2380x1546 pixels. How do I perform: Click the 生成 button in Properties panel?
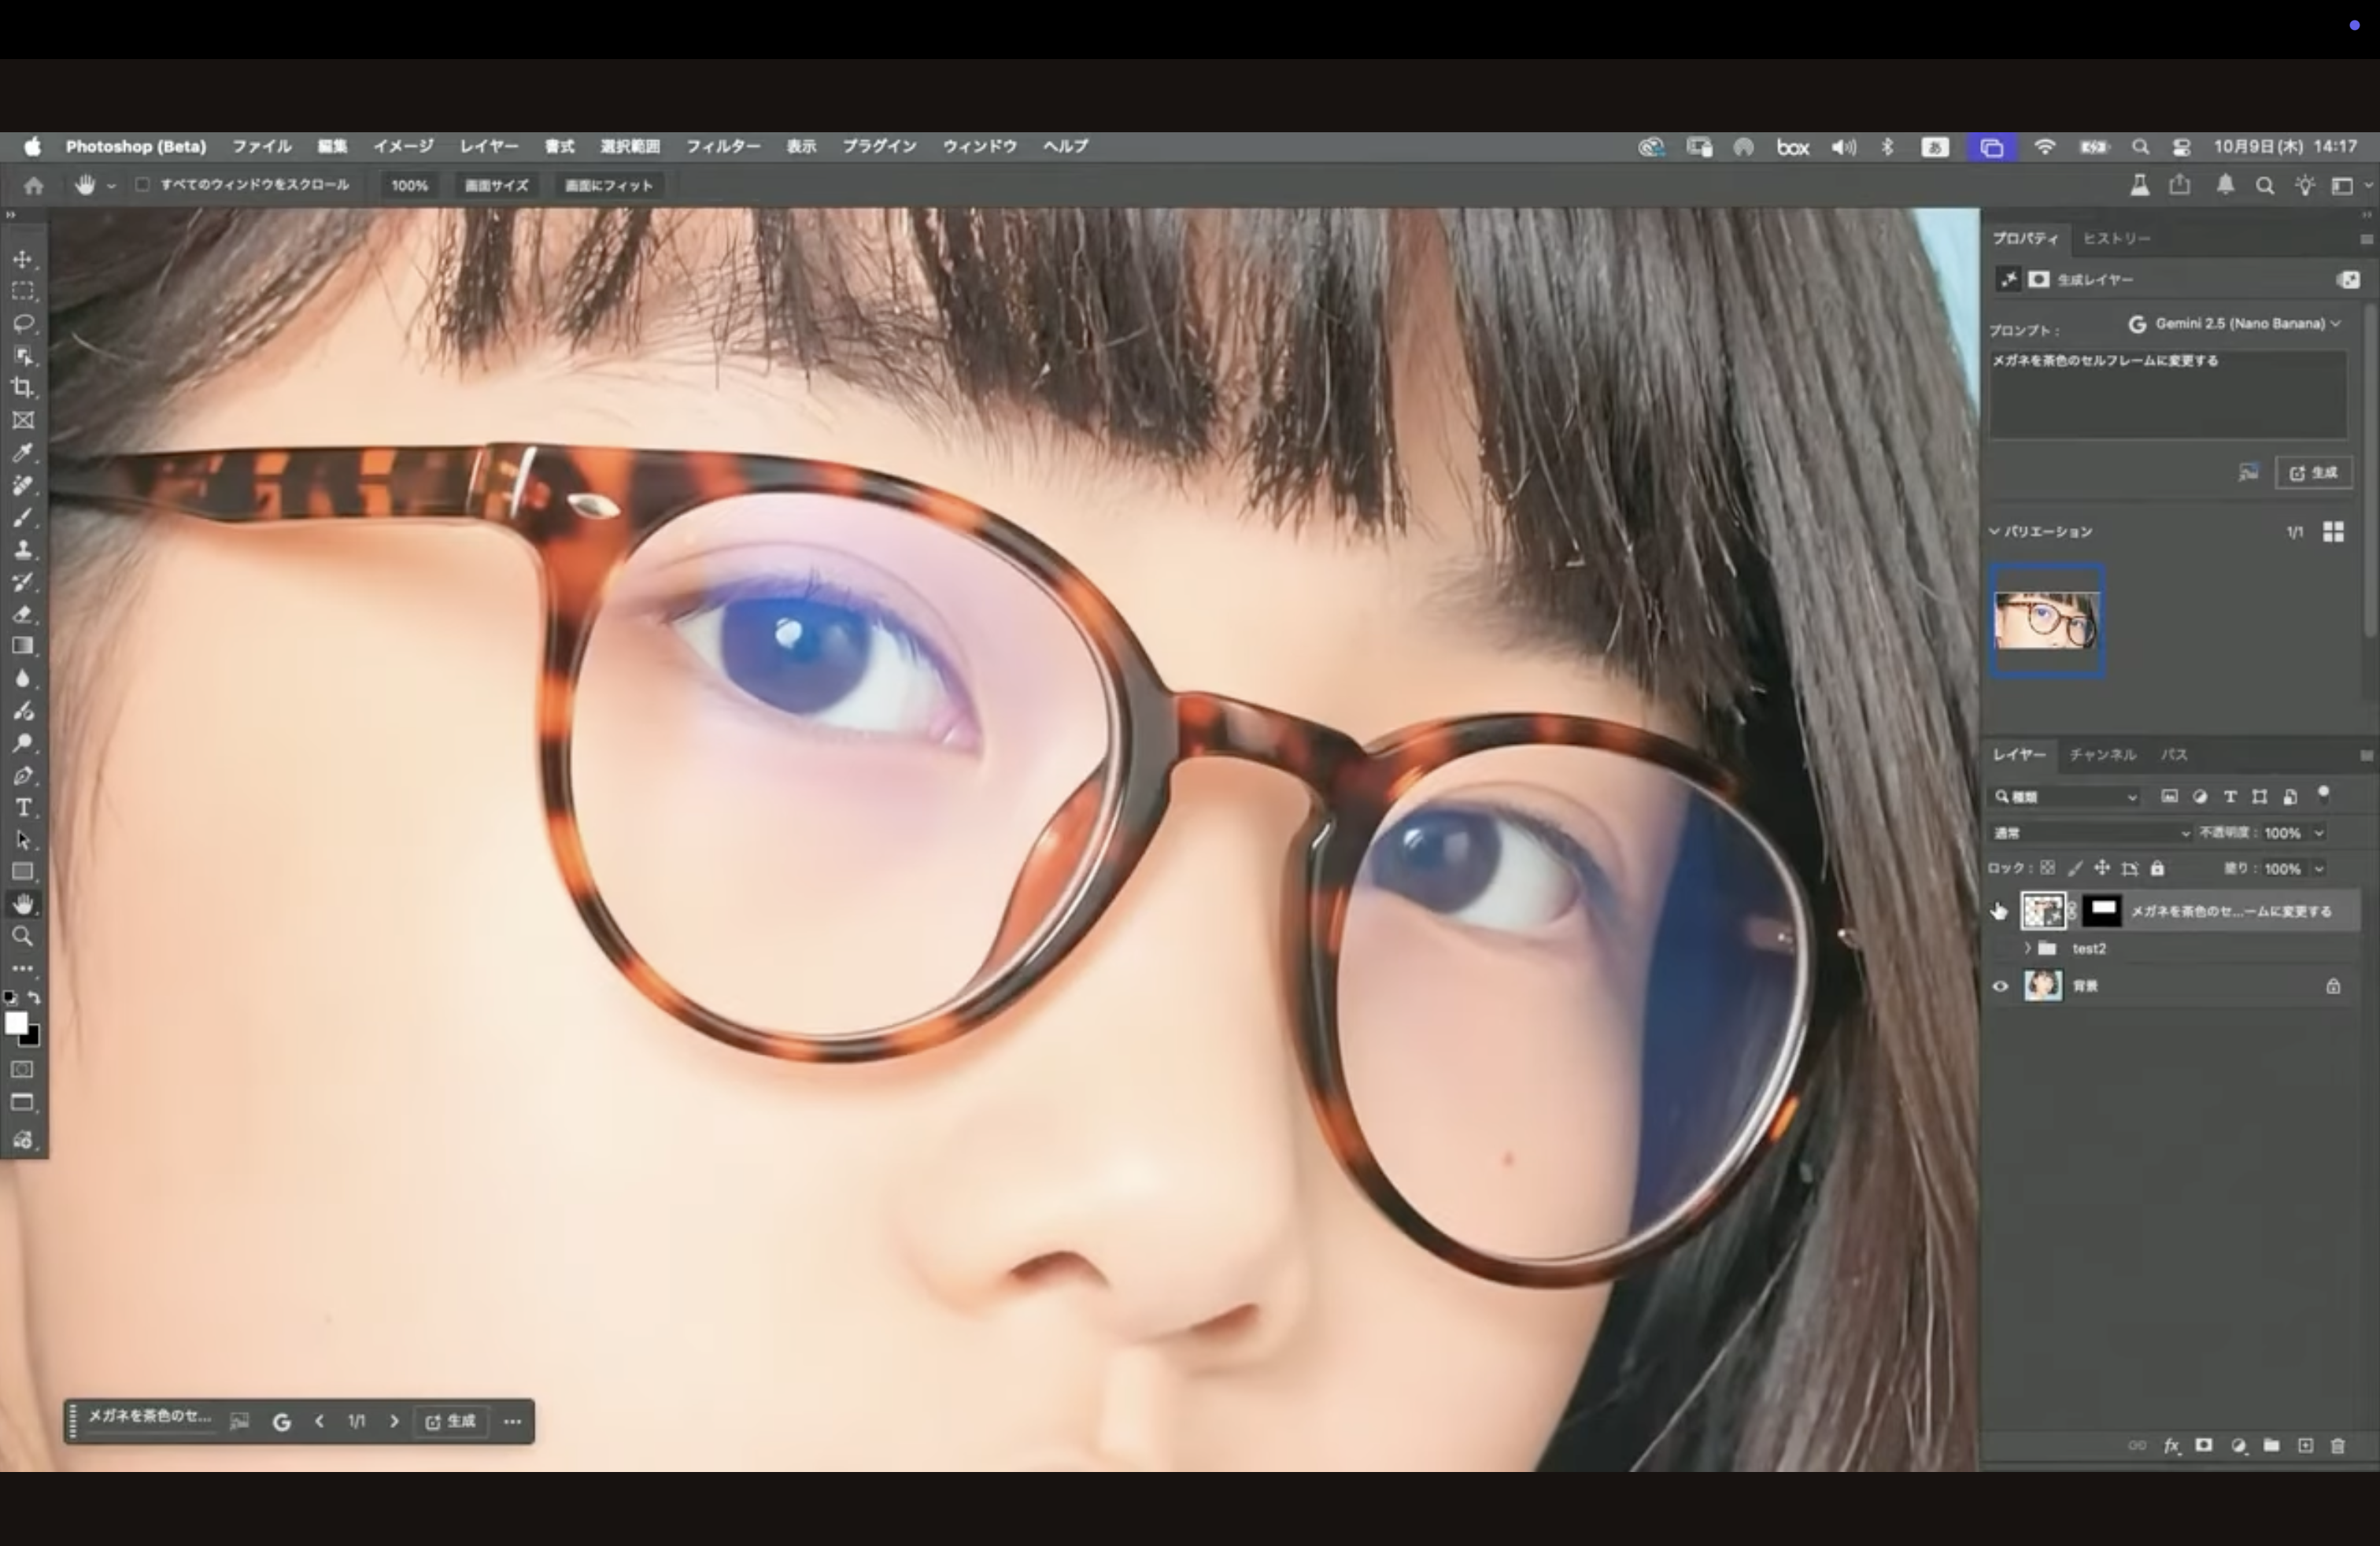pos(2314,473)
